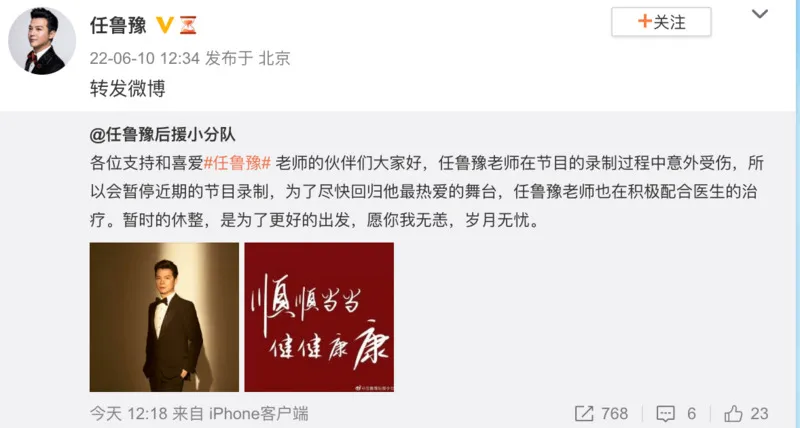View the man in tuxedo photo
800x428 pixels.
pos(164,317)
